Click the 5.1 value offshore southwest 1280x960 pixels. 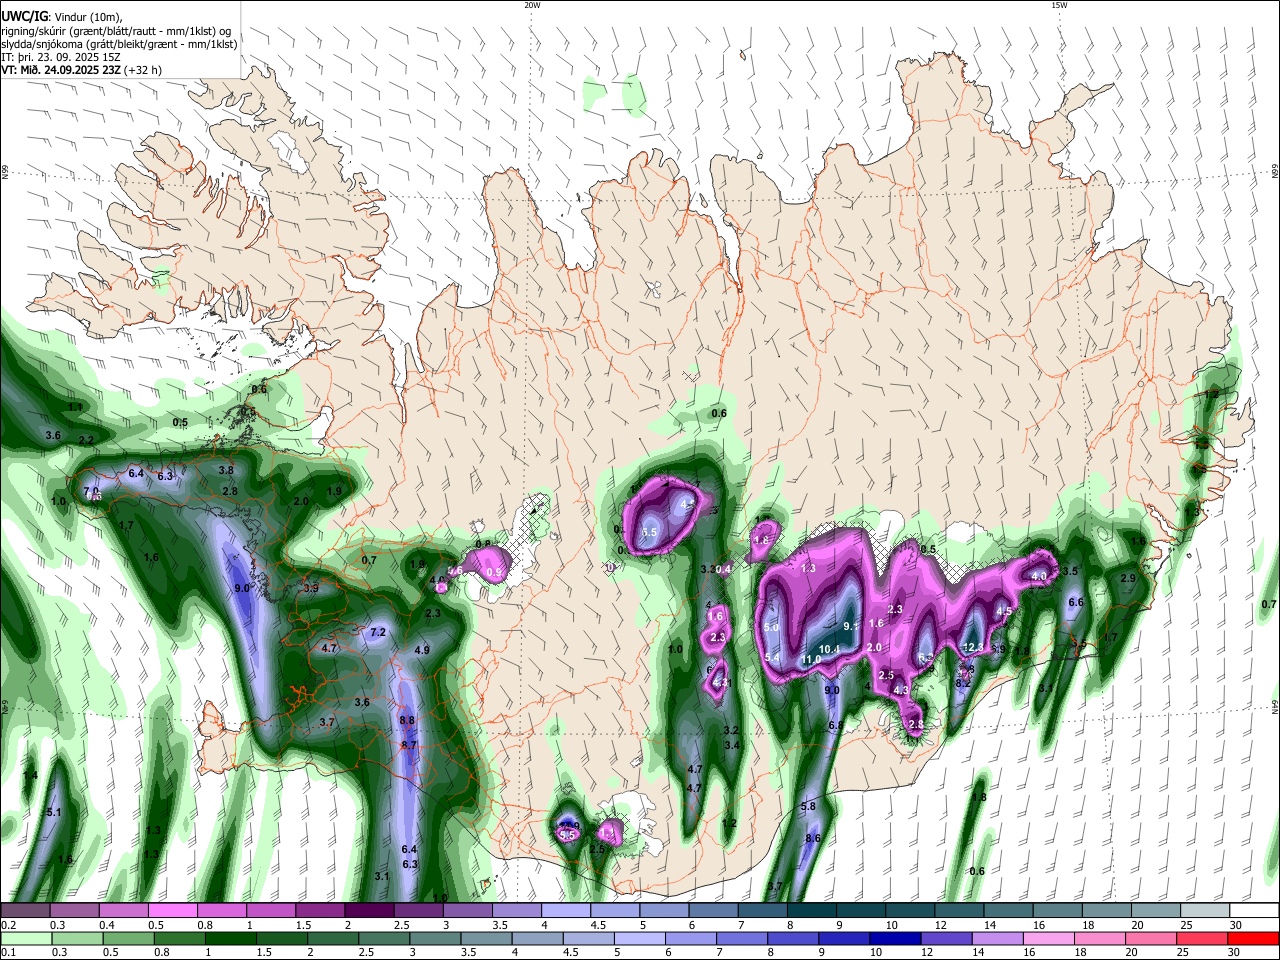(54, 813)
